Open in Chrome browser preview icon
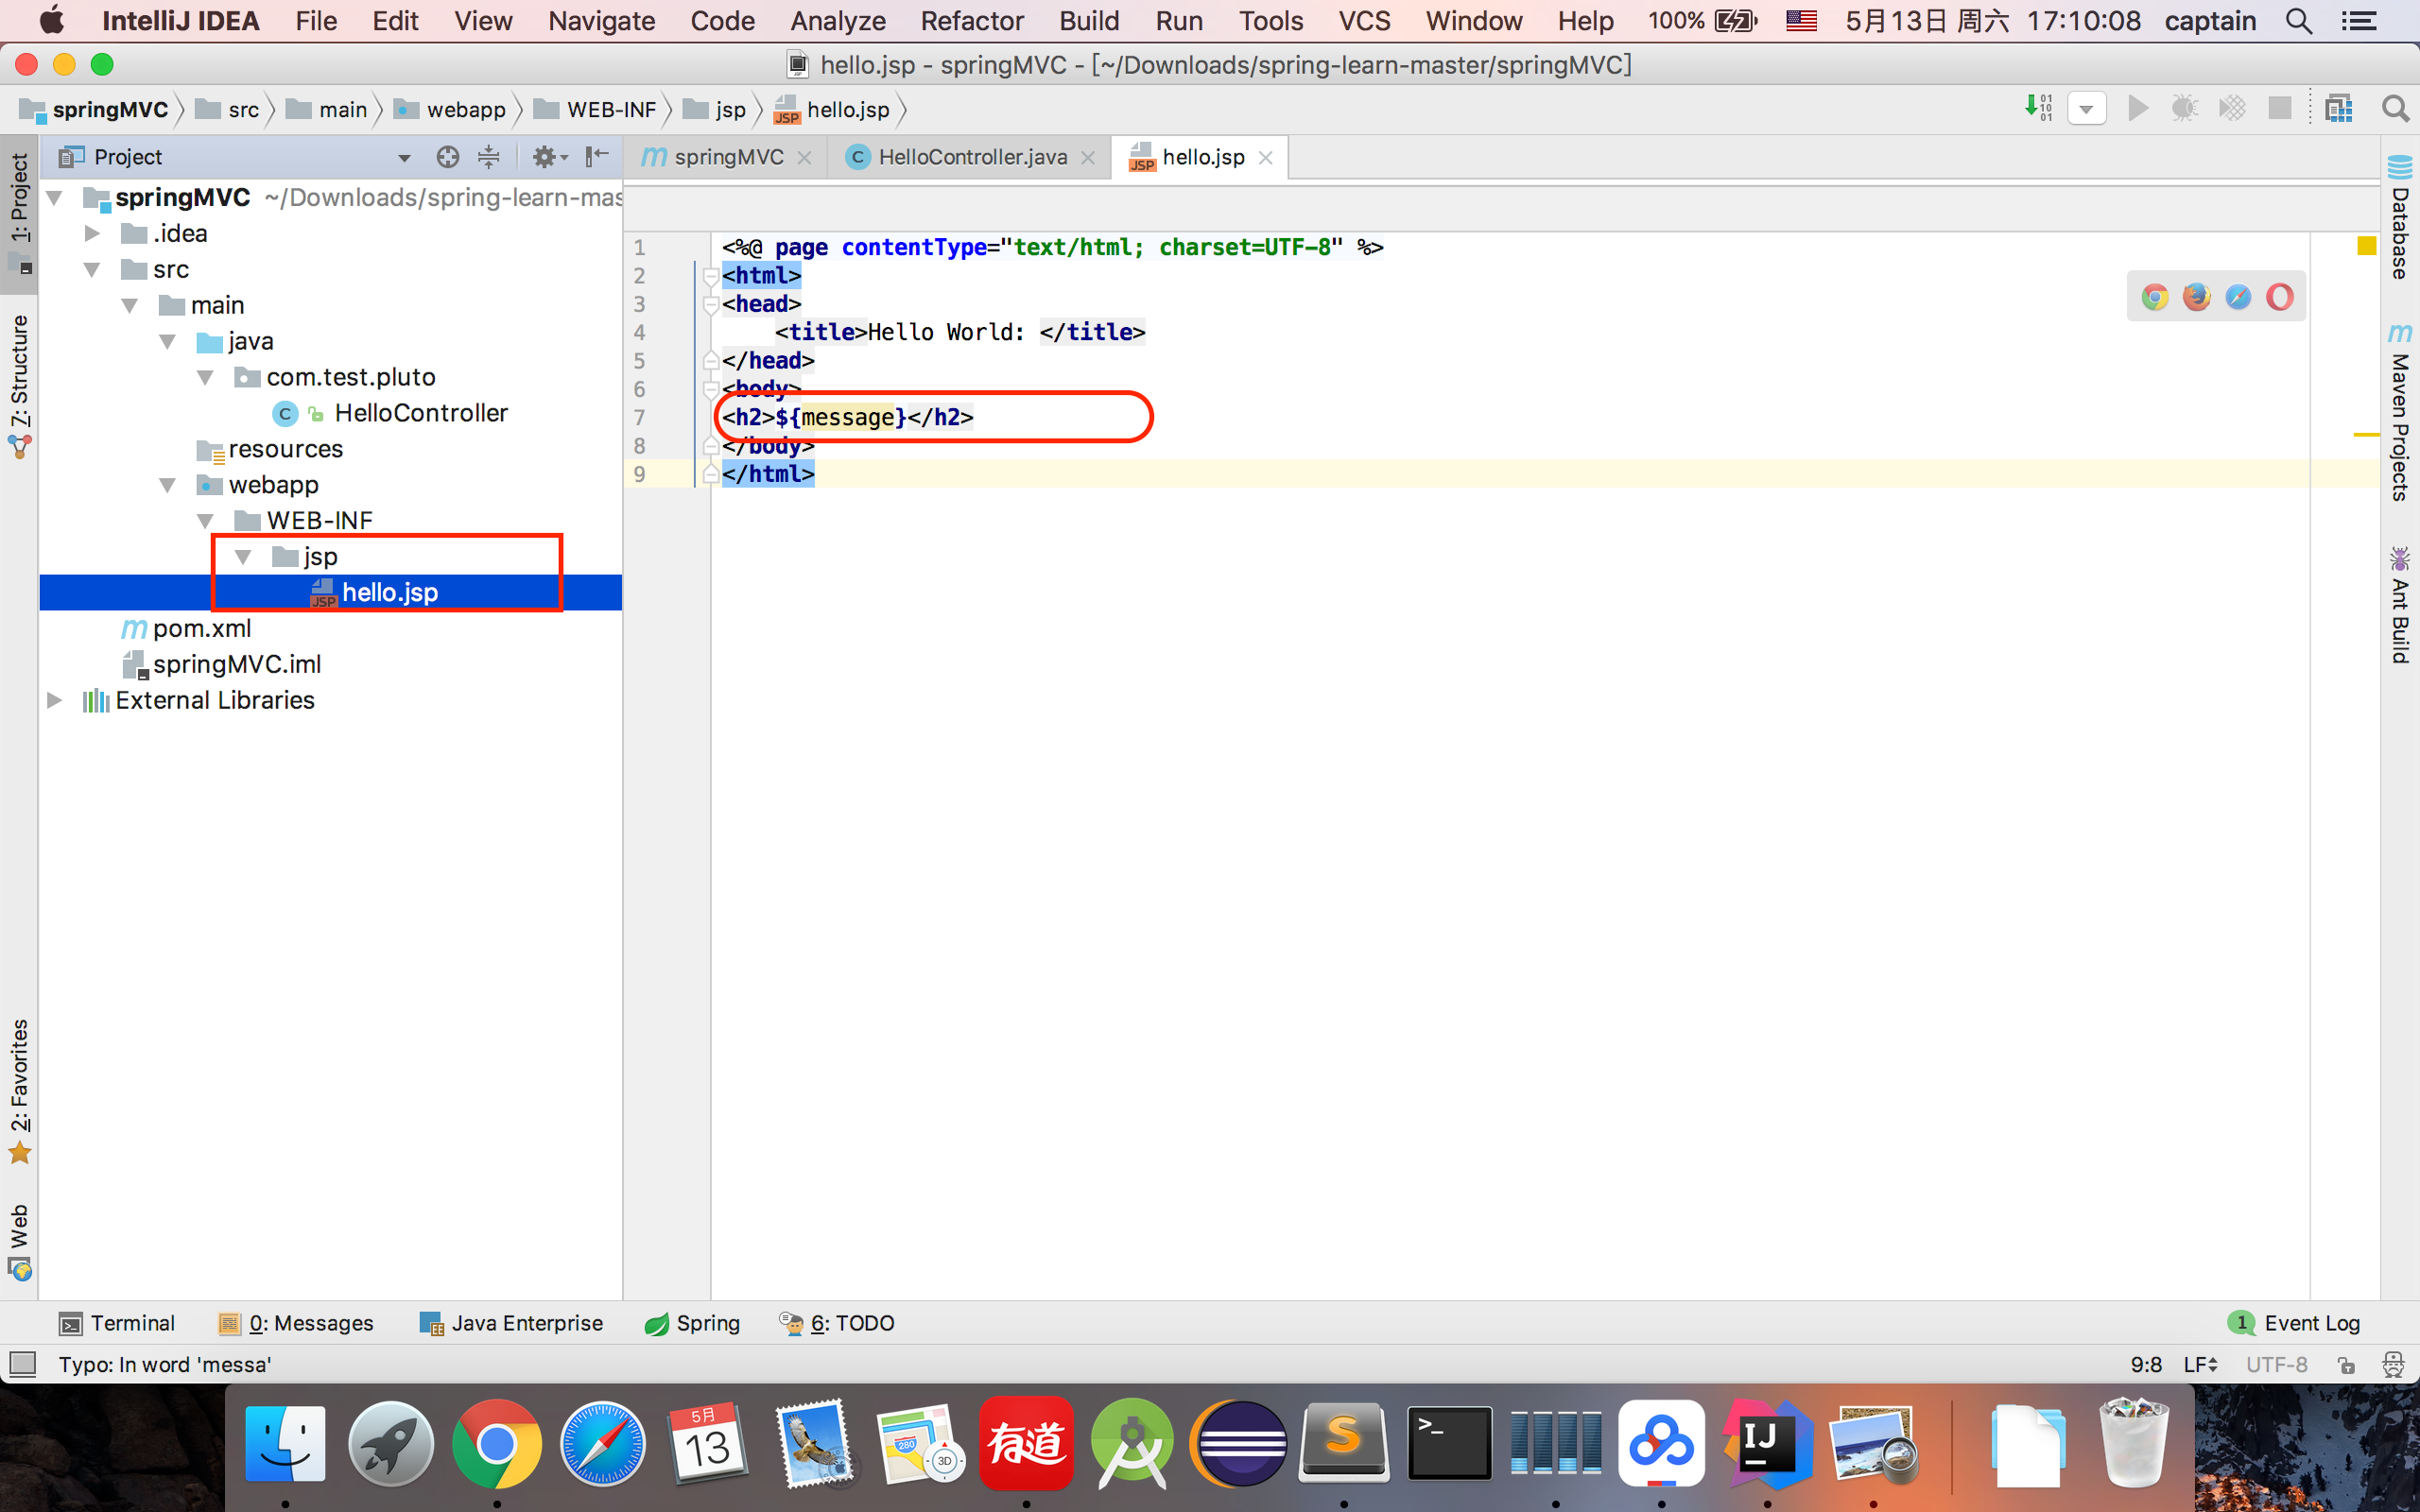Screen dimensions: 2420x1512 point(2155,297)
